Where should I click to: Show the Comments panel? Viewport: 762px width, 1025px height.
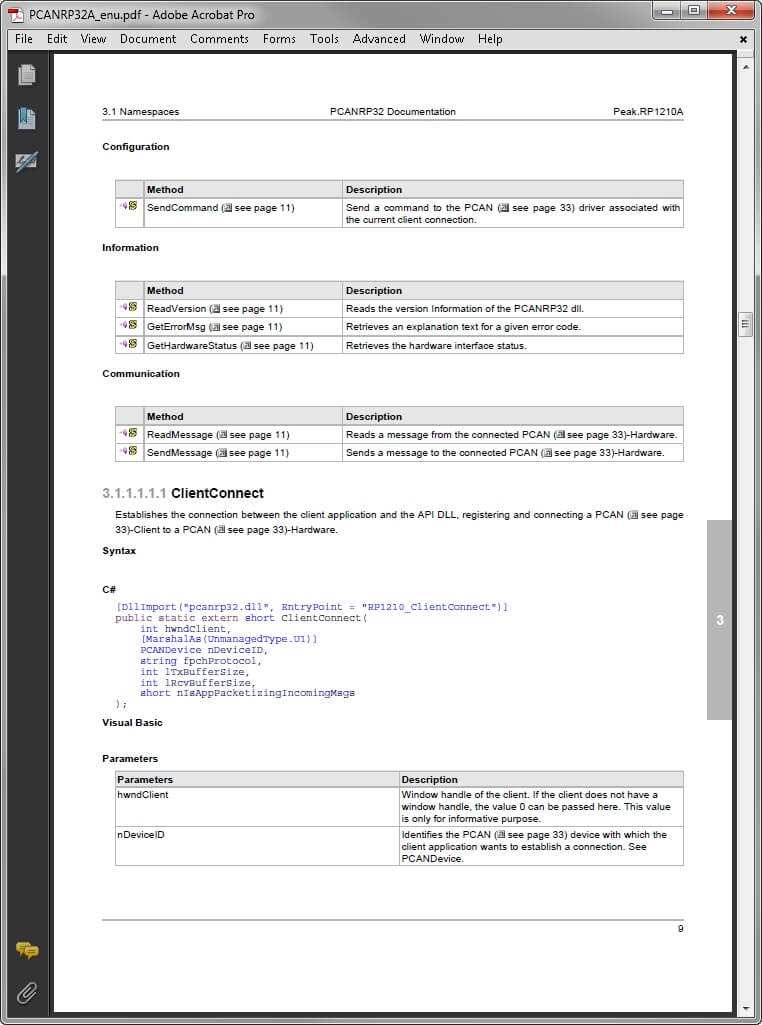27,950
